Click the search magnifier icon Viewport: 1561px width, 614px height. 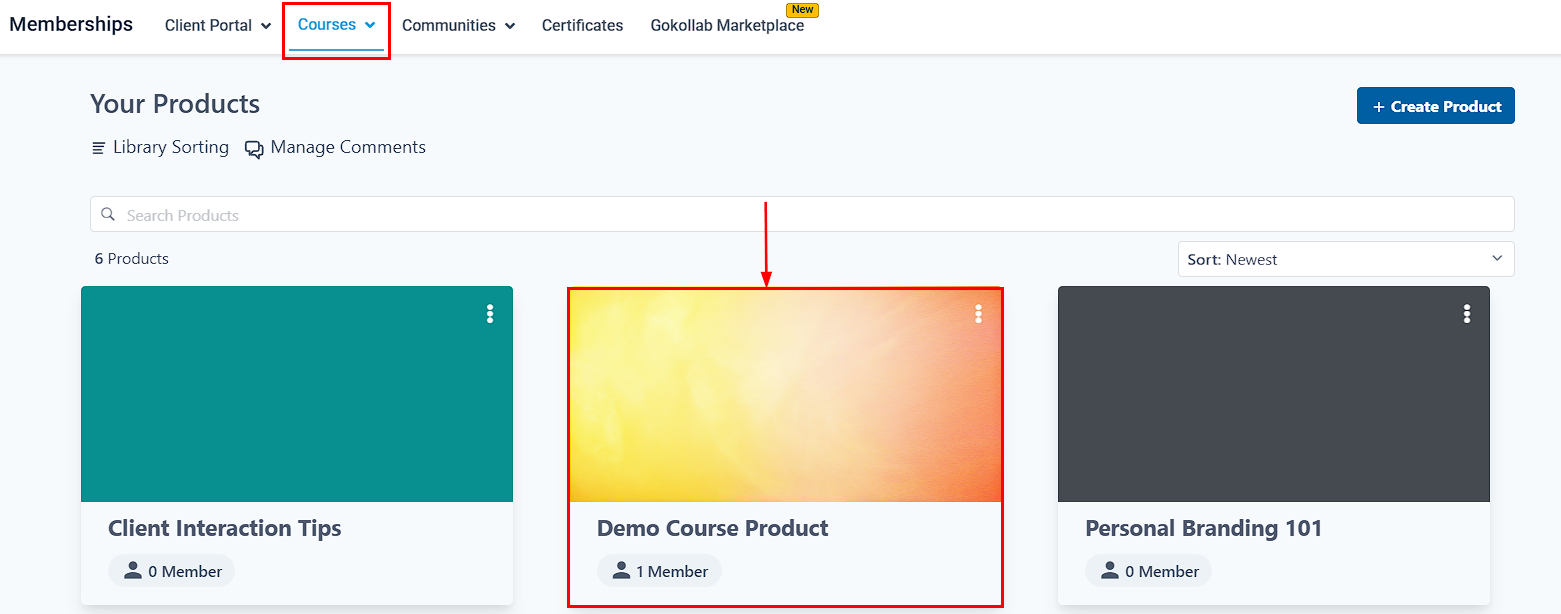109,215
